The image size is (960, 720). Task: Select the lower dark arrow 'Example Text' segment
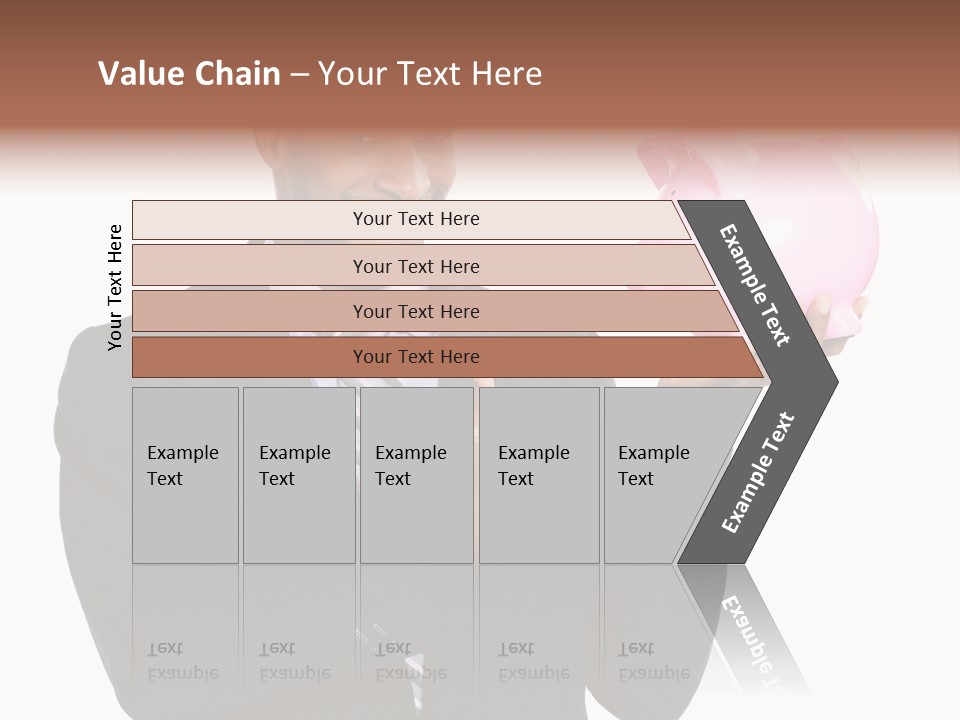click(x=757, y=474)
